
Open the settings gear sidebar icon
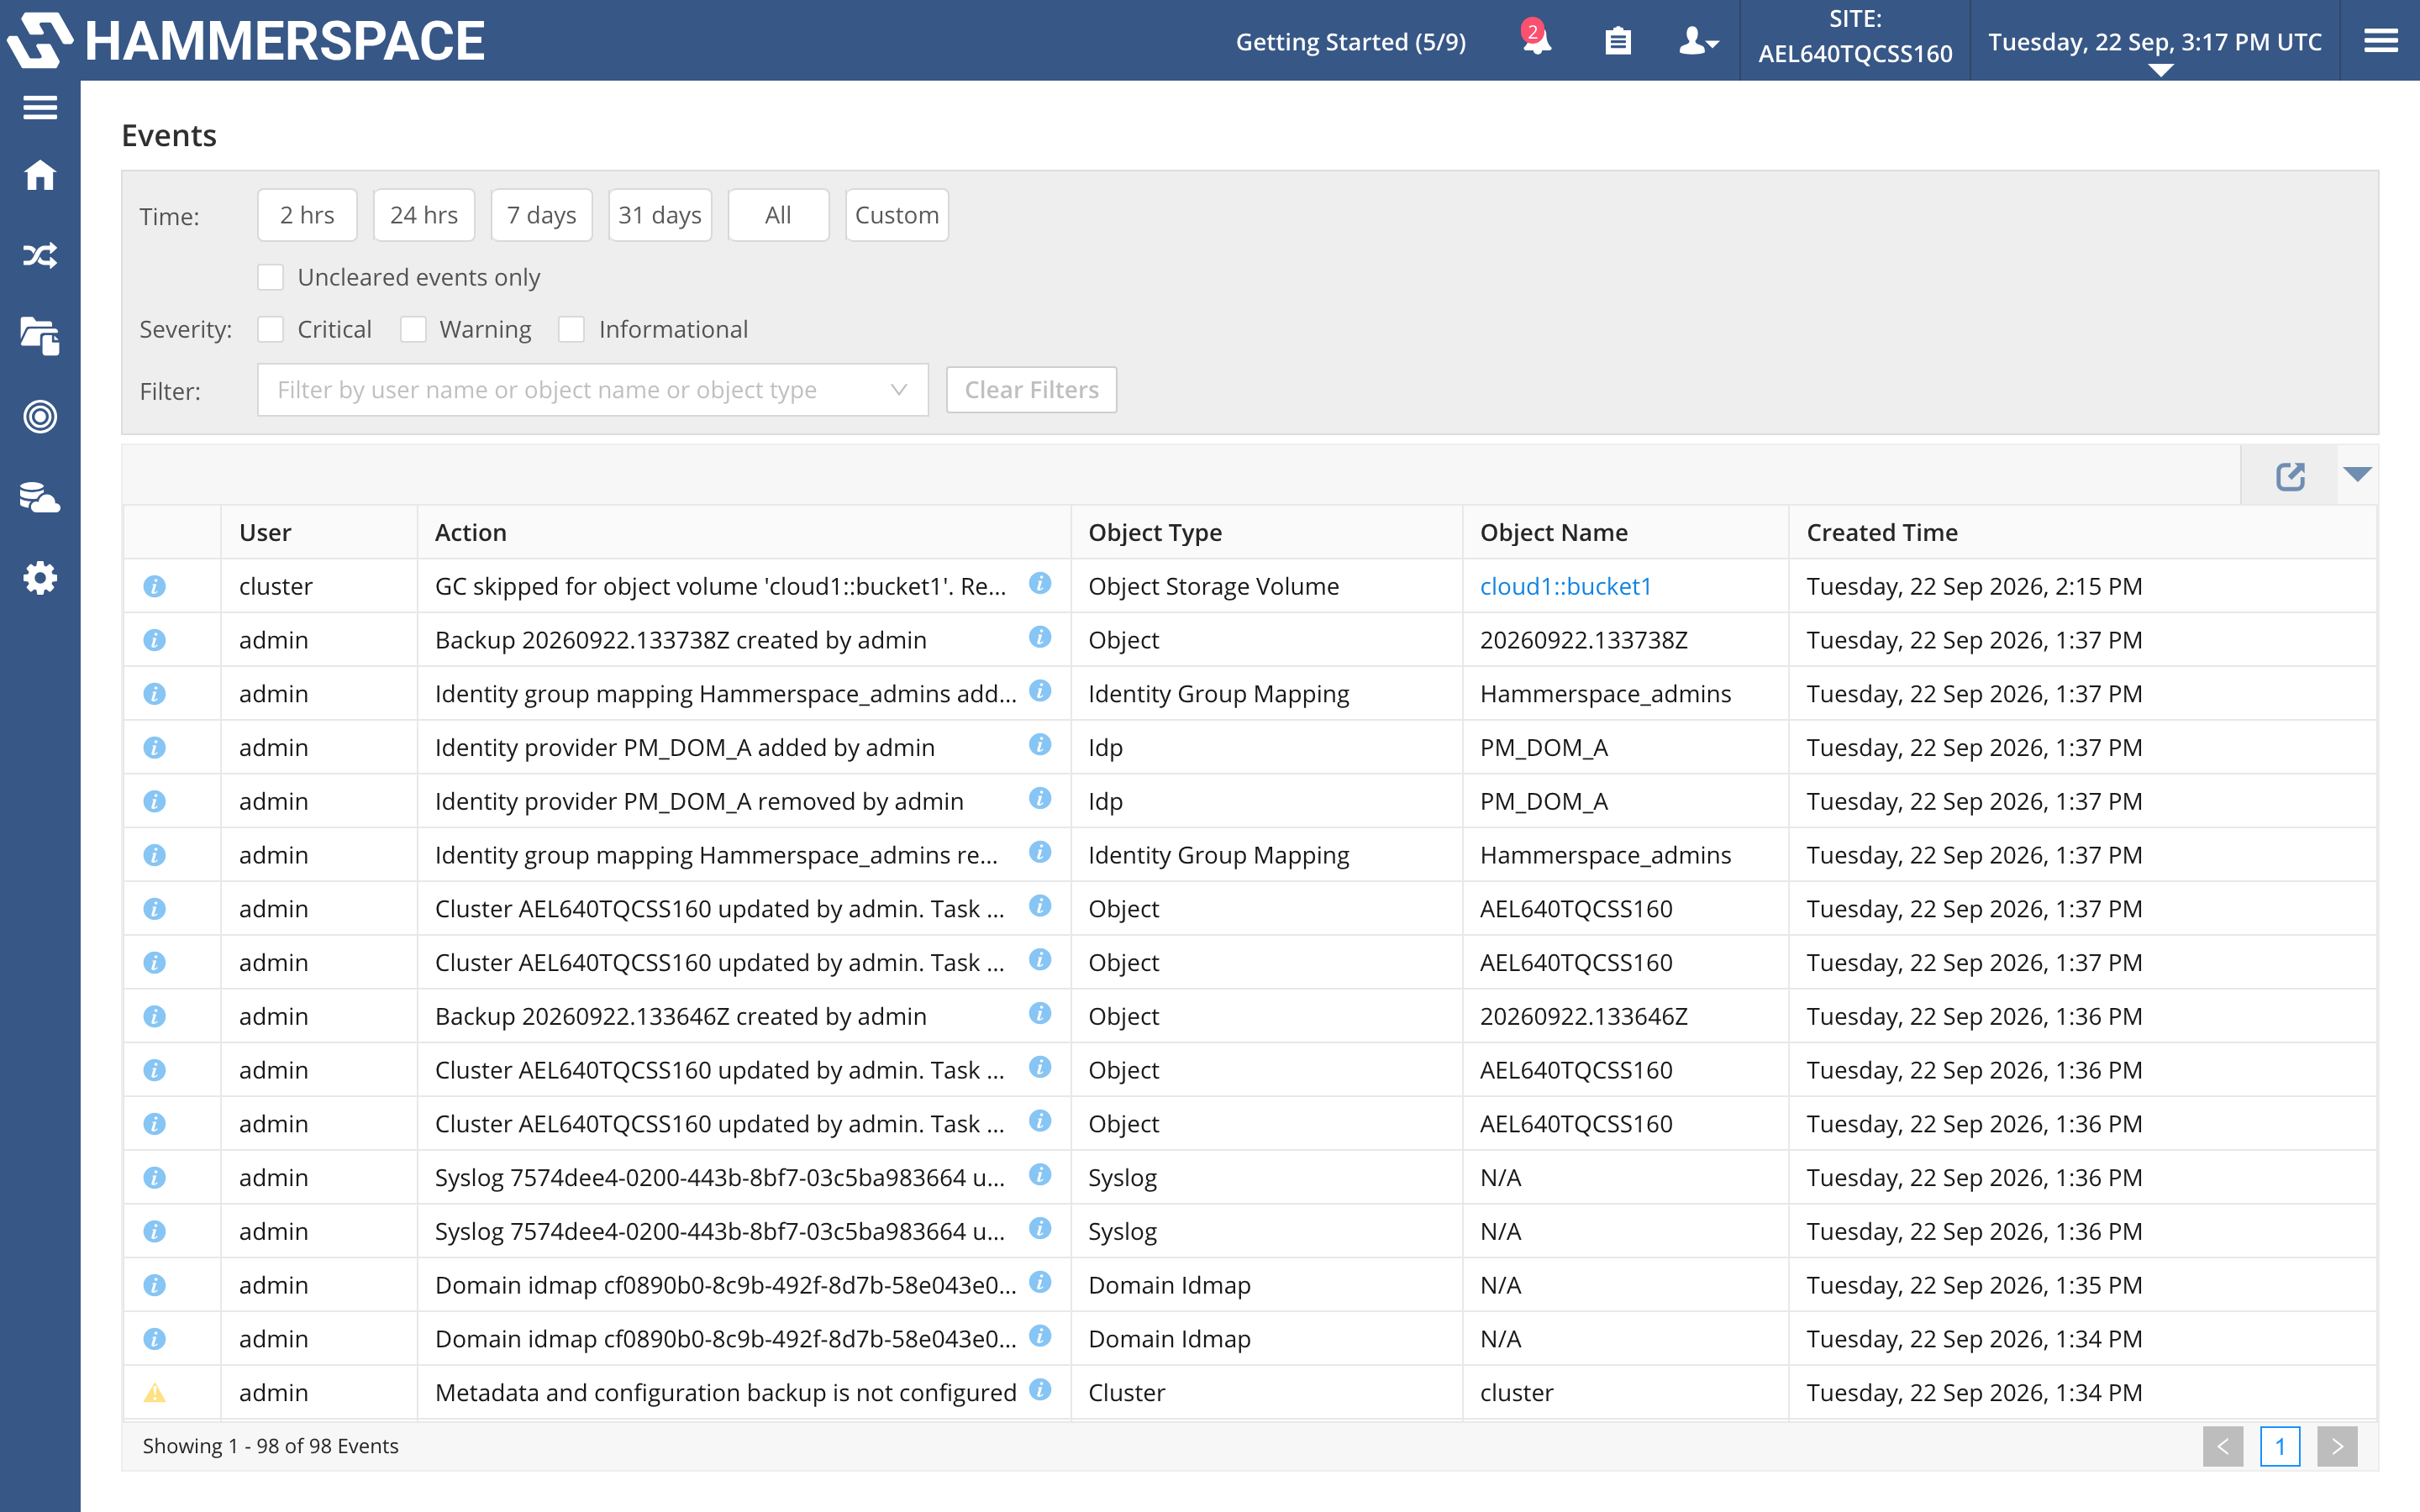[40, 578]
